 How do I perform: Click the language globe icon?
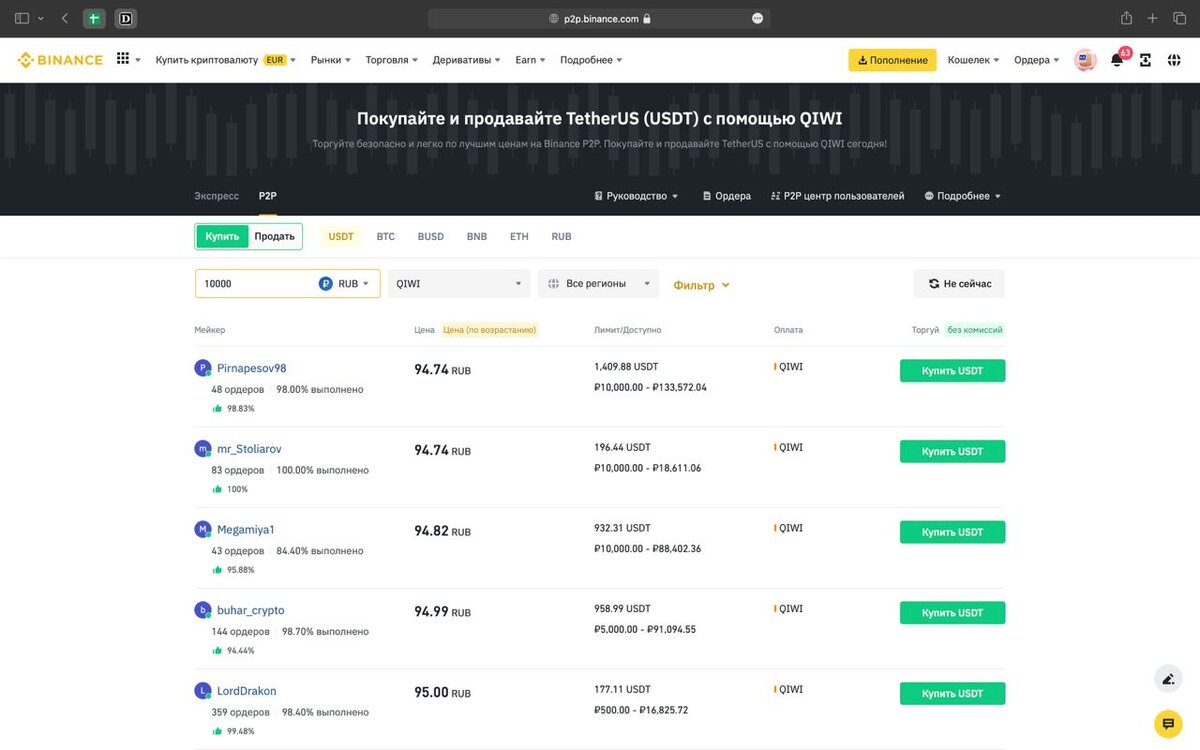pos(1173,60)
